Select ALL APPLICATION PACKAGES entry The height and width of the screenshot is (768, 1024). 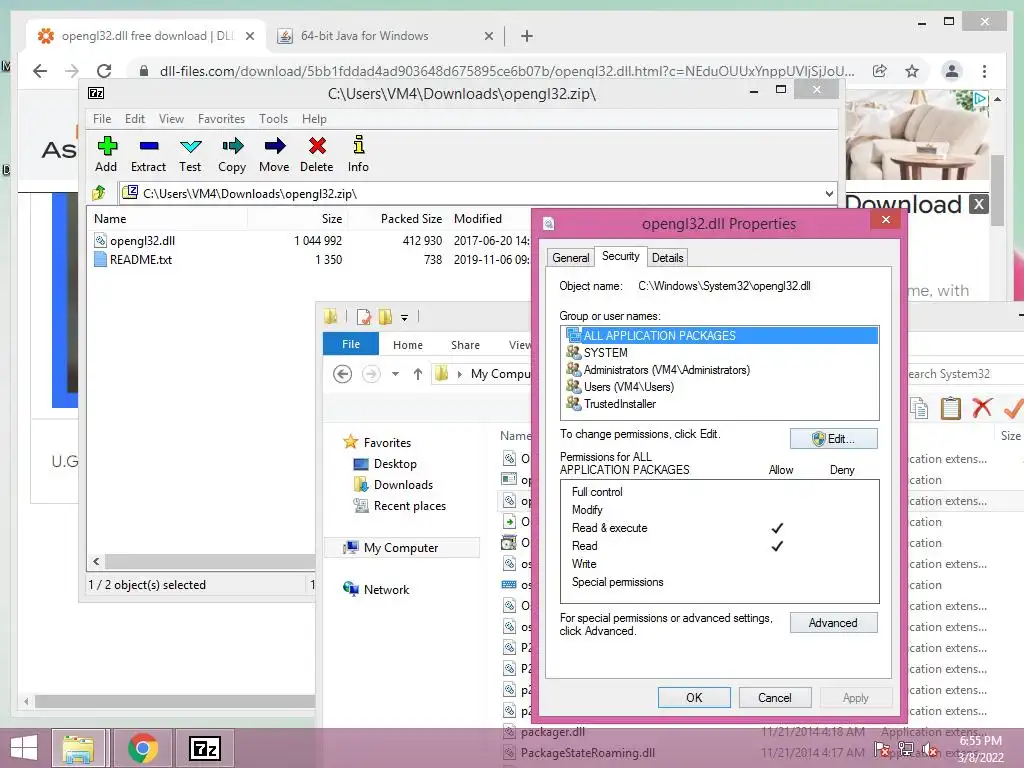click(x=720, y=336)
